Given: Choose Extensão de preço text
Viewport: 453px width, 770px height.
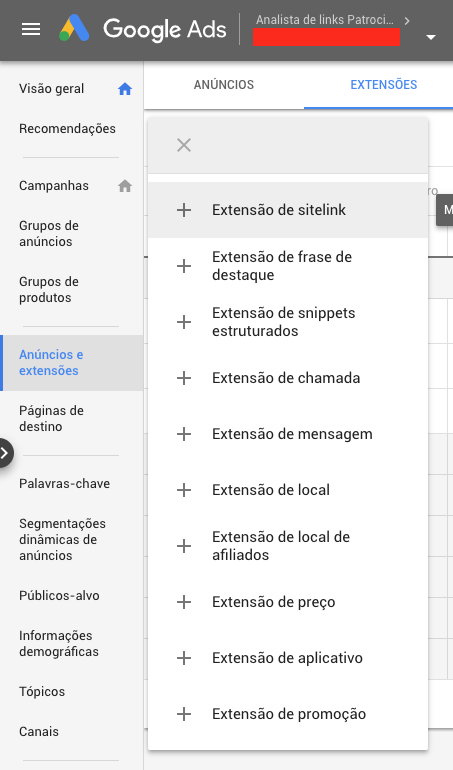Looking at the screenshot, I should click(x=274, y=602).
